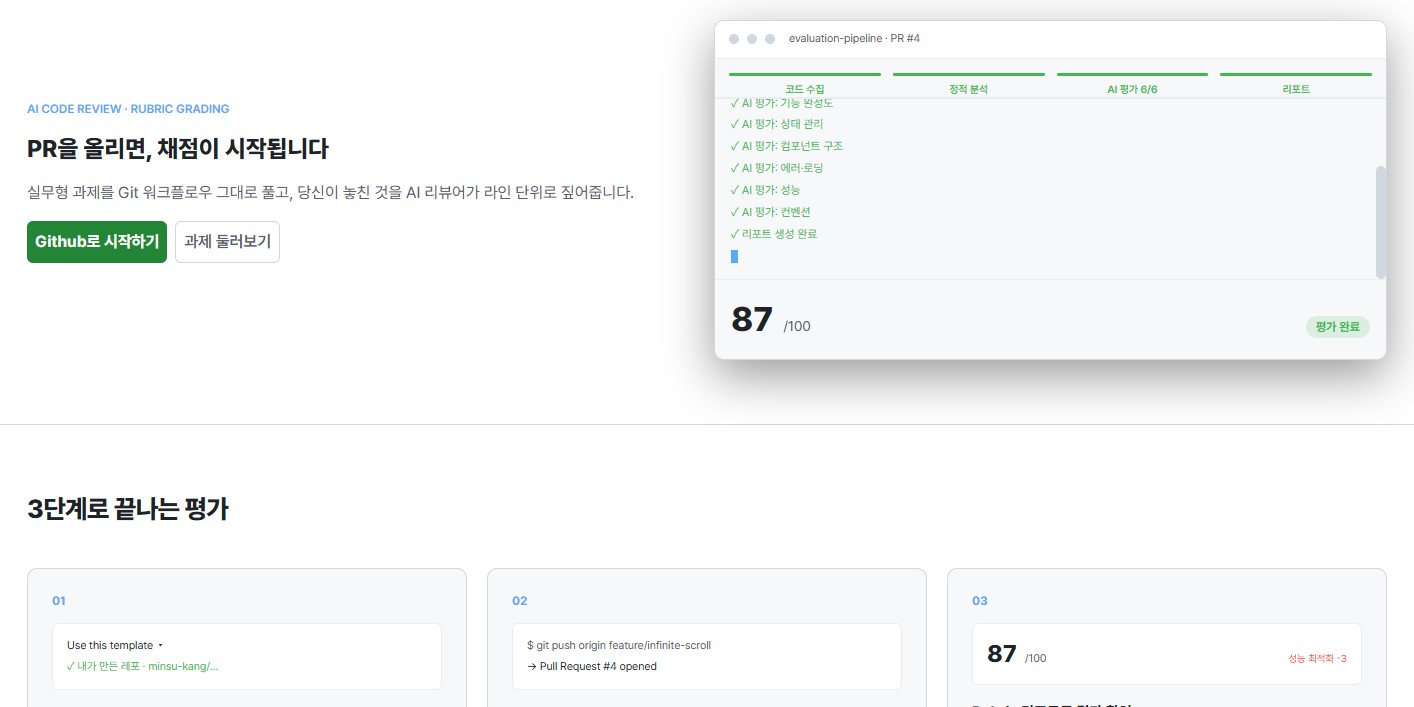1414x707 pixels.
Task: Click the evaluation log panel scrollbar
Action: (x=1381, y=222)
